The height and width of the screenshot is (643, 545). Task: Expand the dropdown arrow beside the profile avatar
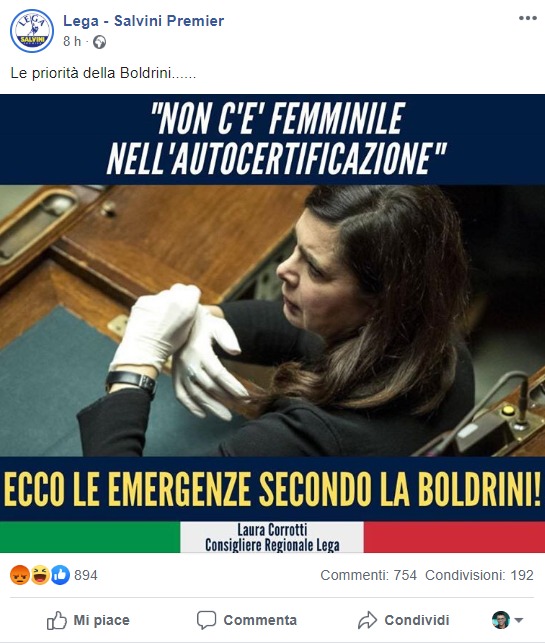[x=519, y=620]
